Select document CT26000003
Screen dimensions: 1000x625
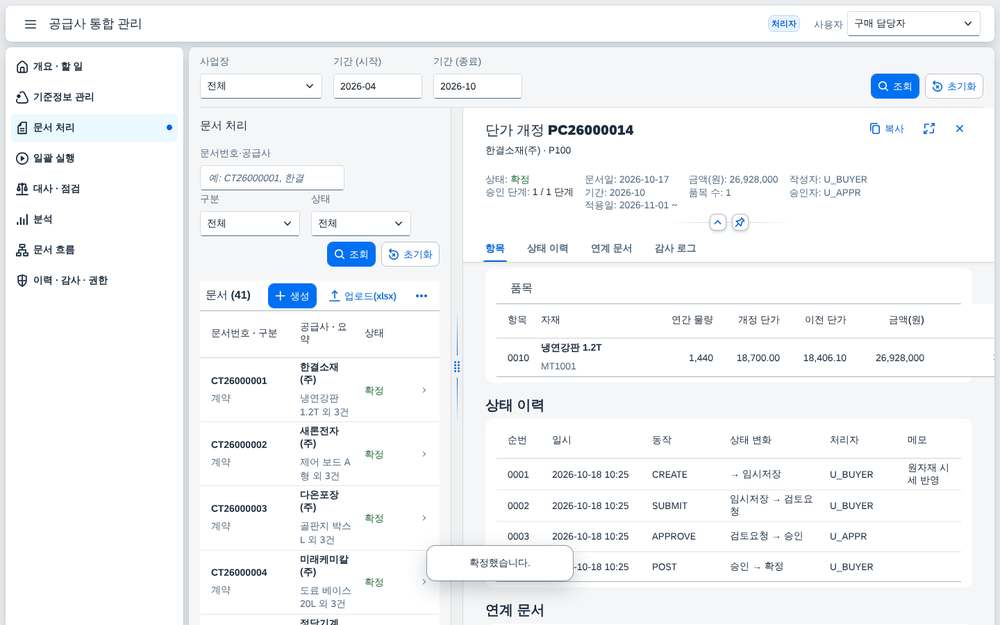239,508
